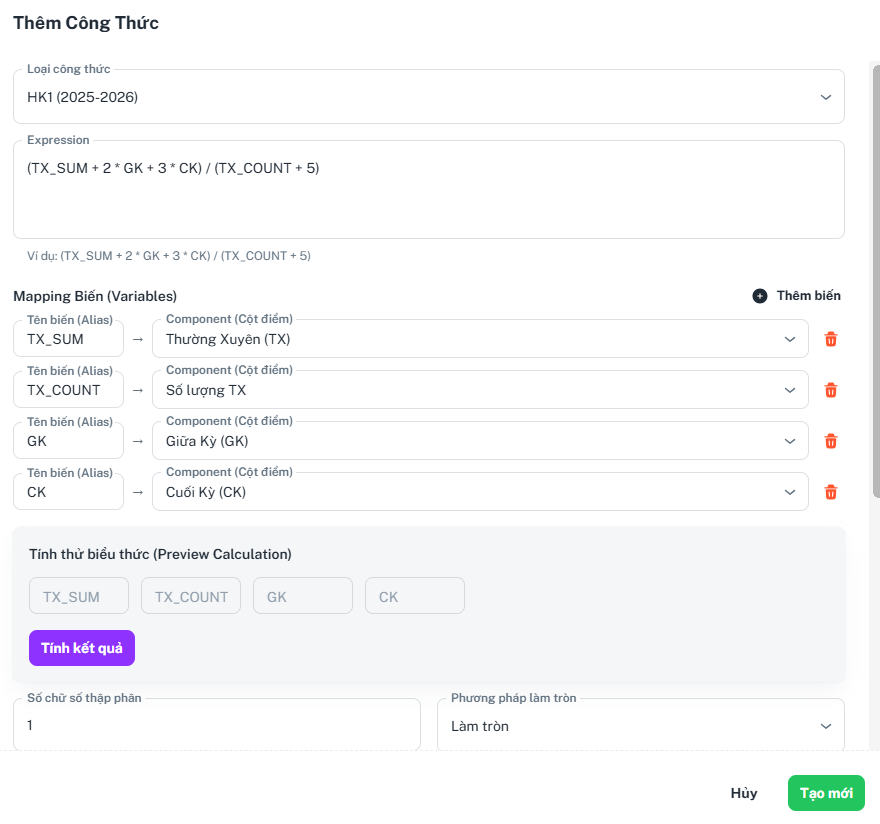Click the dialog's vertical scrollbar
The height and width of the screenshot is (824, 880).
click(x=876, y=281)
